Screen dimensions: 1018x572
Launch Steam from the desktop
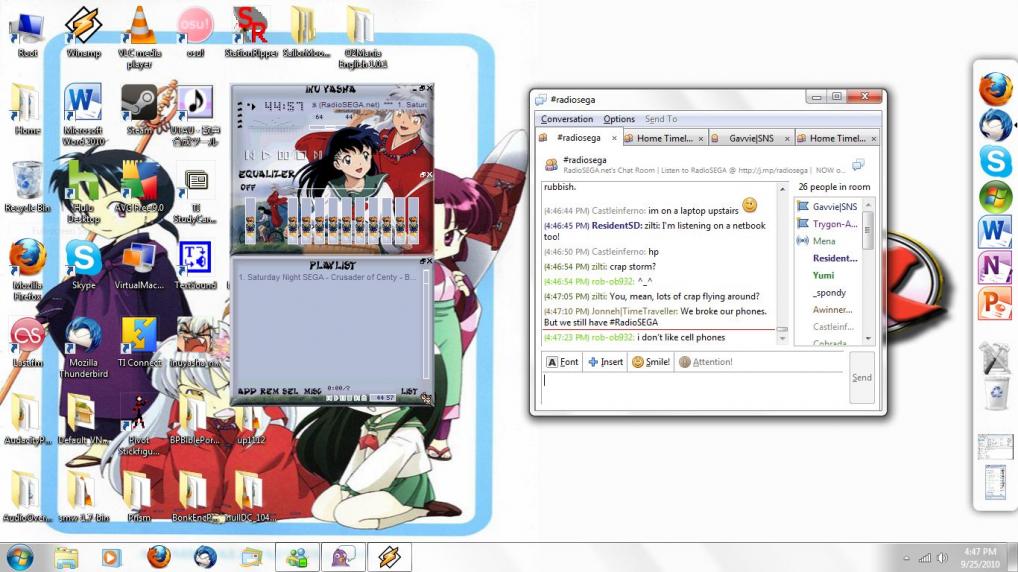139,108
